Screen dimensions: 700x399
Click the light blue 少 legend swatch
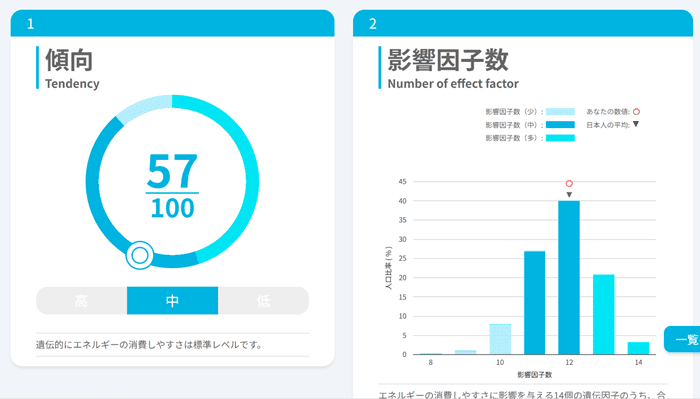(560, 112)
